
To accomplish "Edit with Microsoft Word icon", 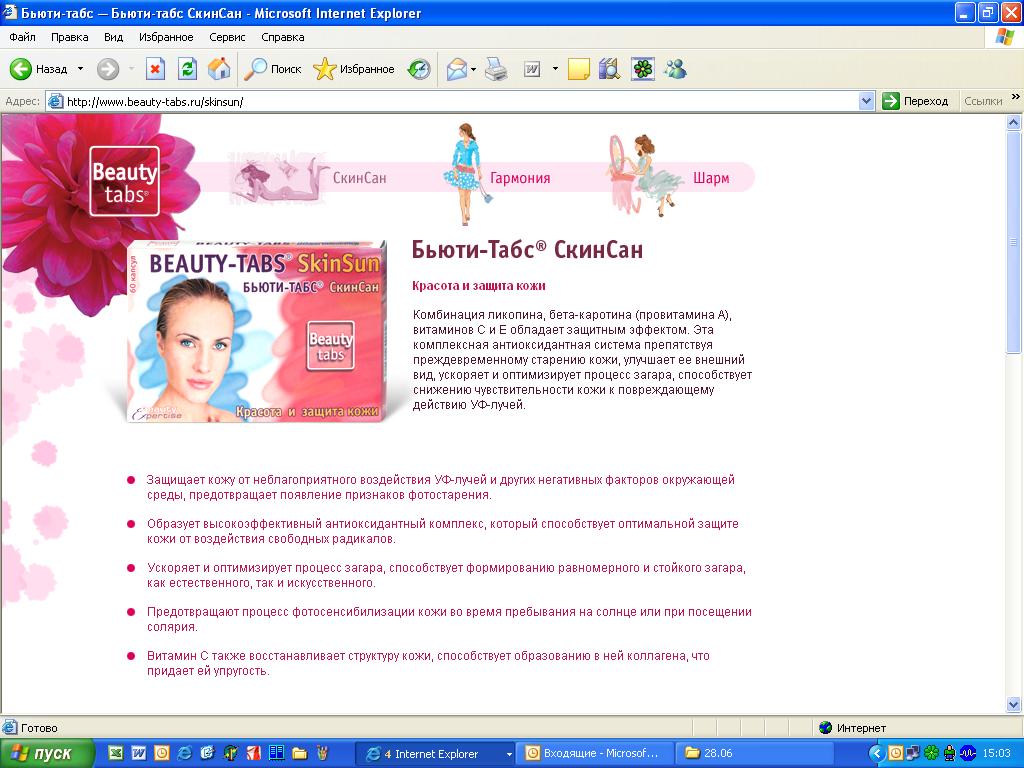I will click(x=532, y=69).
